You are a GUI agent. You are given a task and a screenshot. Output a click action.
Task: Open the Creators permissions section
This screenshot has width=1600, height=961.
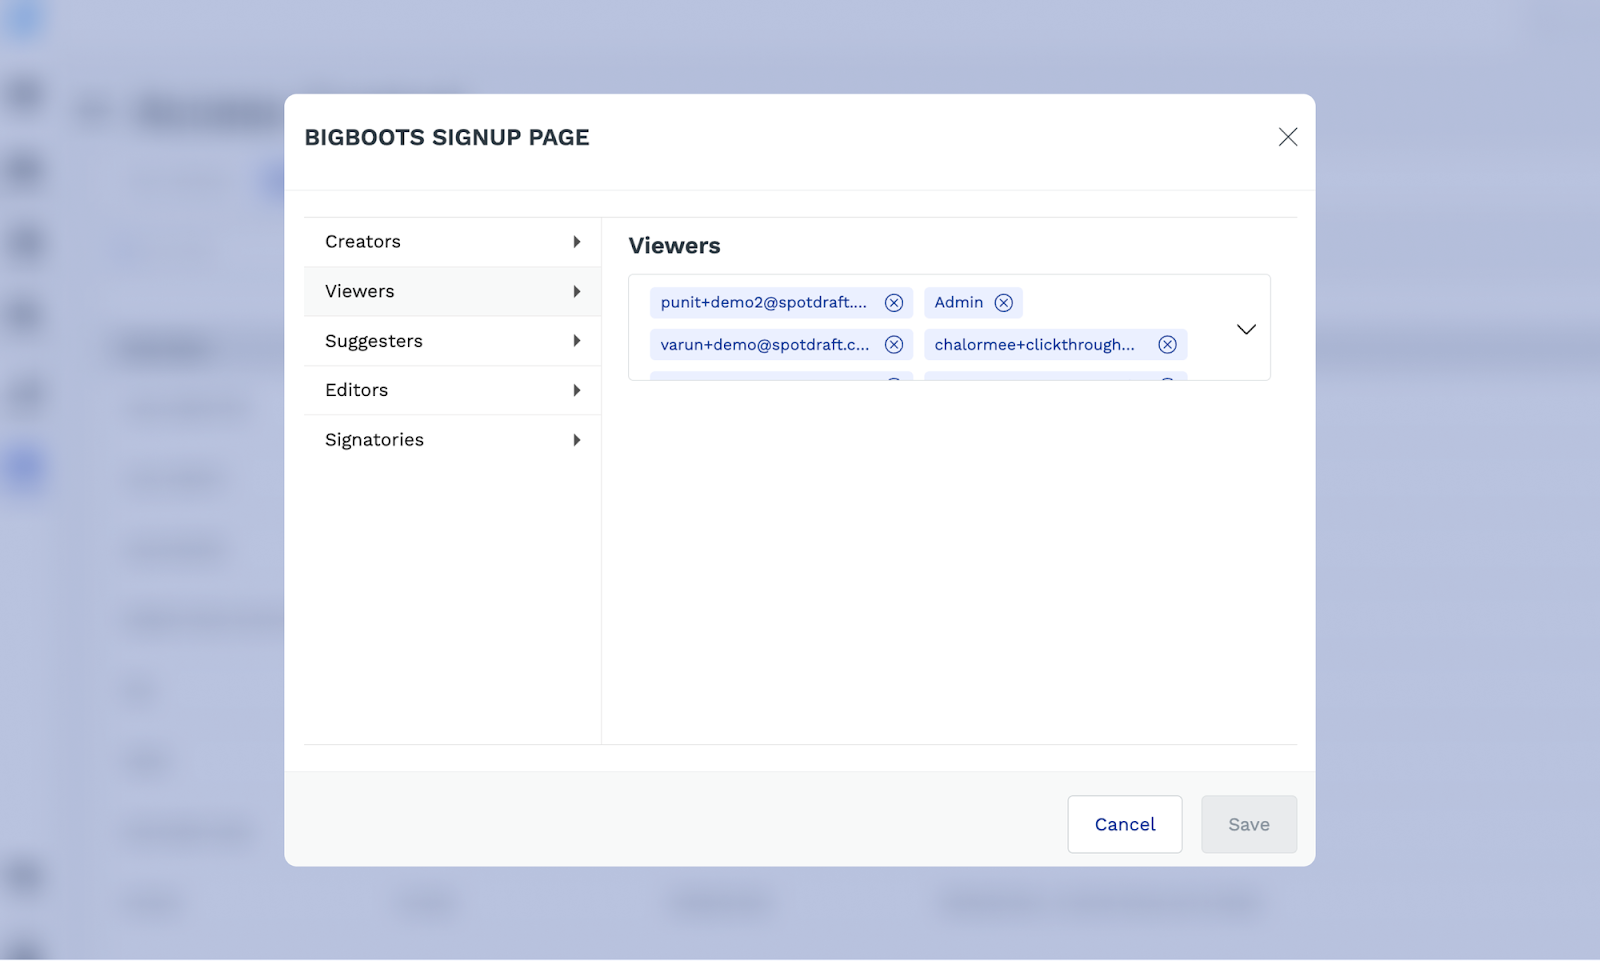pyautogui.click(x=363, y=242)
